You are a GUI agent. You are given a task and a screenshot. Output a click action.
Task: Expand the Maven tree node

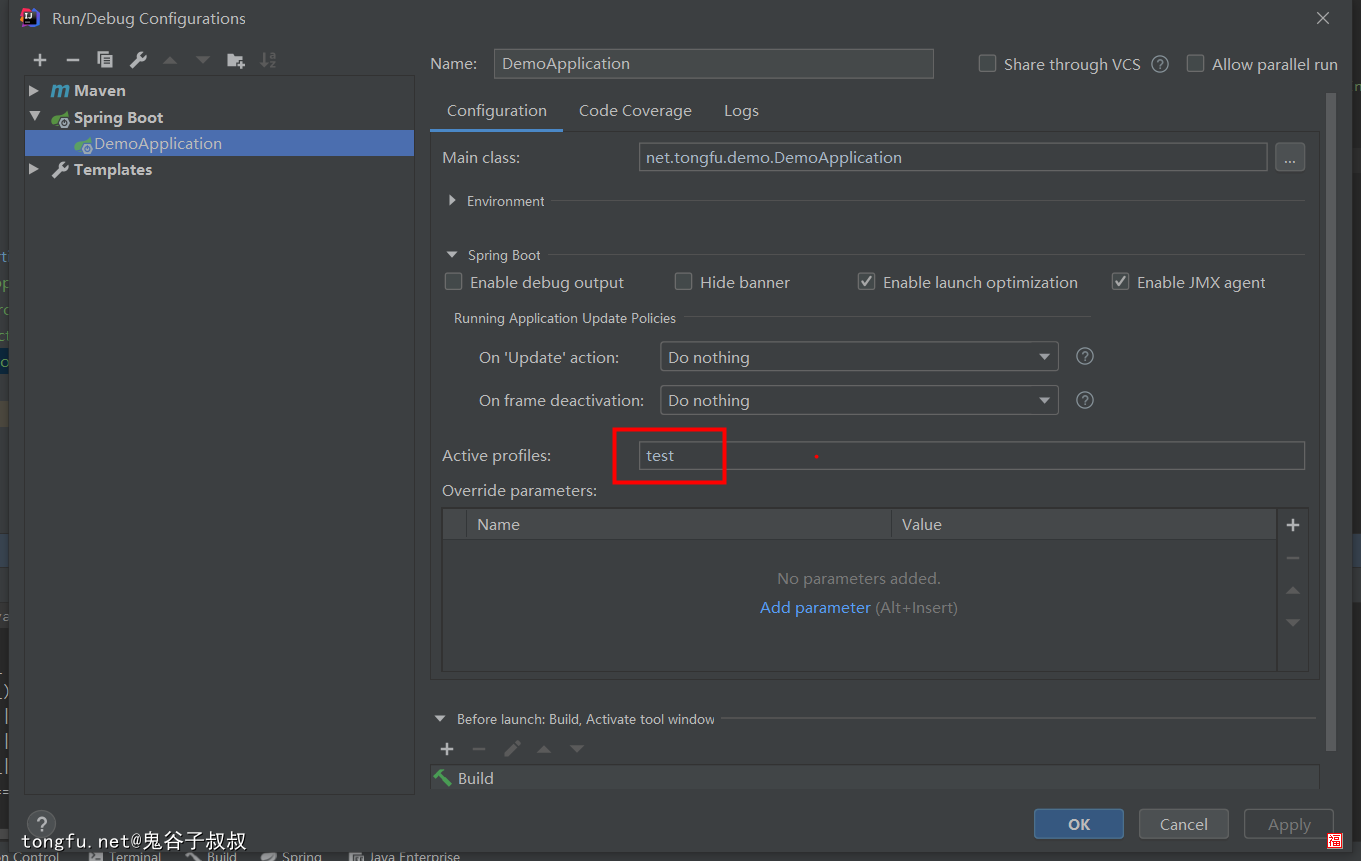tap(34, 90)
